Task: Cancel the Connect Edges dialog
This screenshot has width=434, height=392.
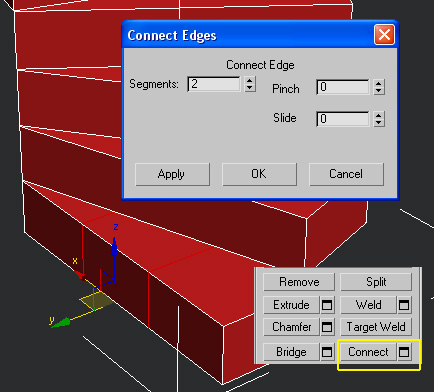Action: [346, 174]
